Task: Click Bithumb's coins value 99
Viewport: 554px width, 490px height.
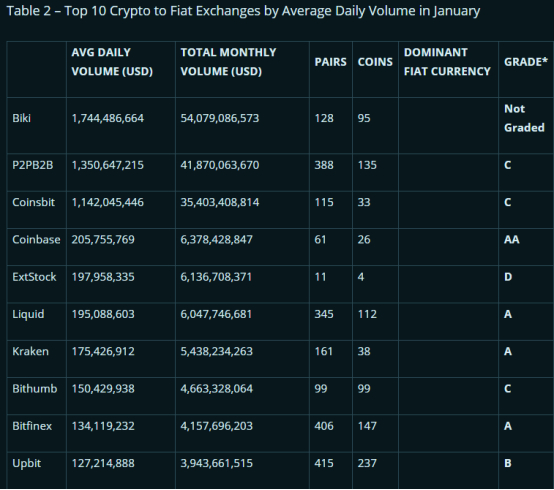Action: point(364,389)
